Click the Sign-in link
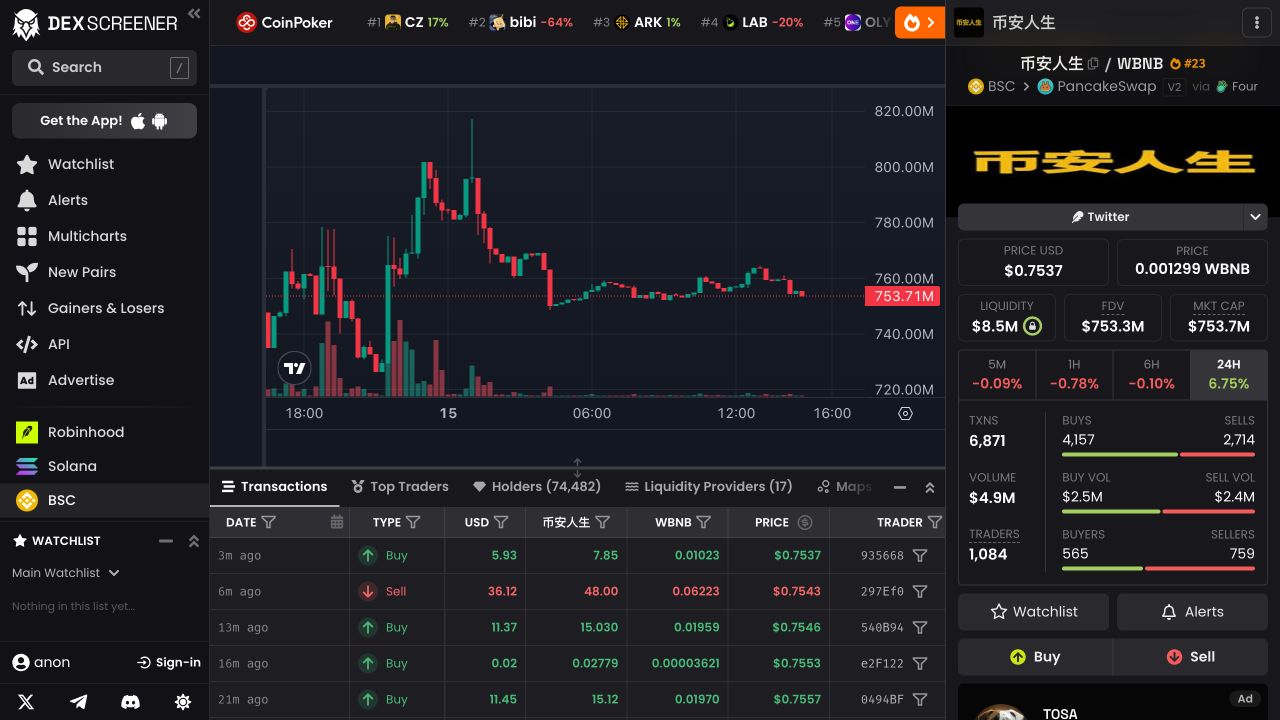 coord(169,662)
